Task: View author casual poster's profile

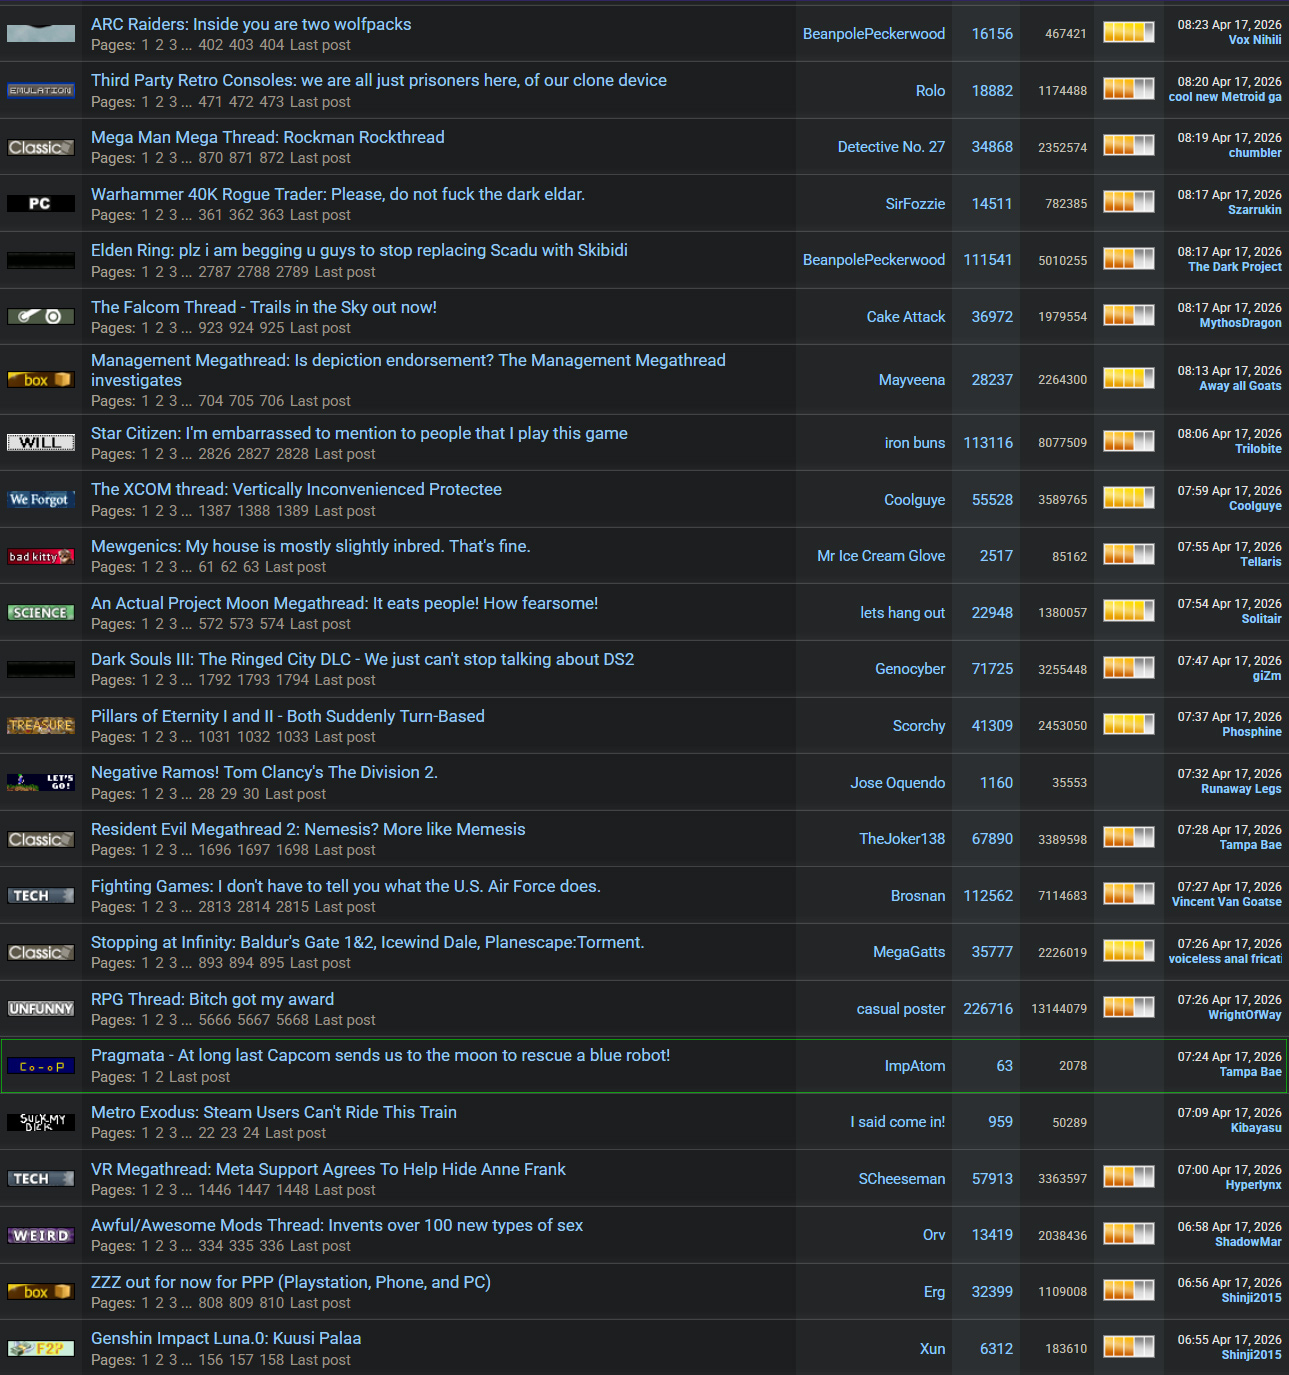Action: (901, 1009)
